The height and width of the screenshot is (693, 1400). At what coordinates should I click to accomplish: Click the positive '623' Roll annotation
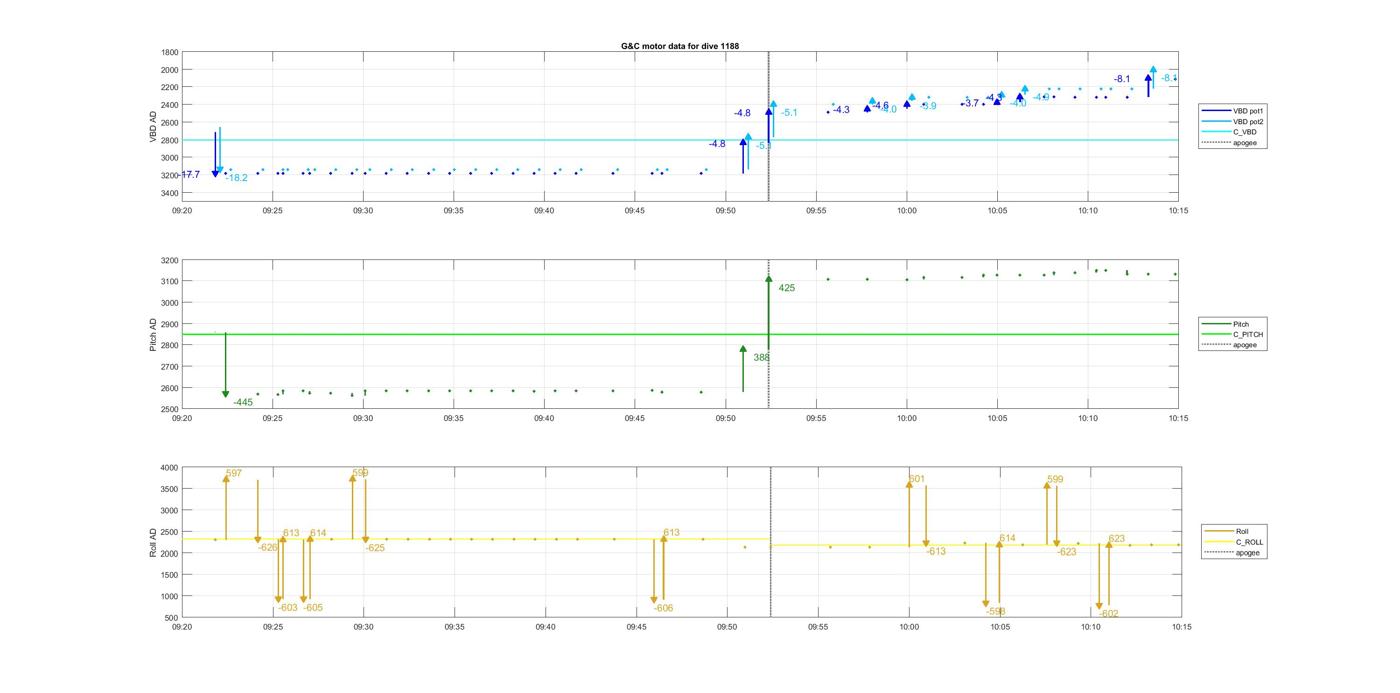(x=1117, y=538)
